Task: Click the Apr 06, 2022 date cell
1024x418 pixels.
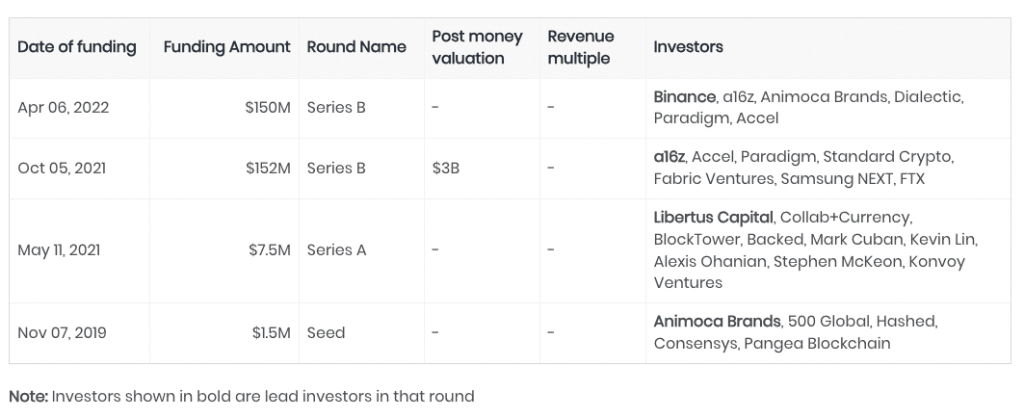Action: tap(63, 108)
